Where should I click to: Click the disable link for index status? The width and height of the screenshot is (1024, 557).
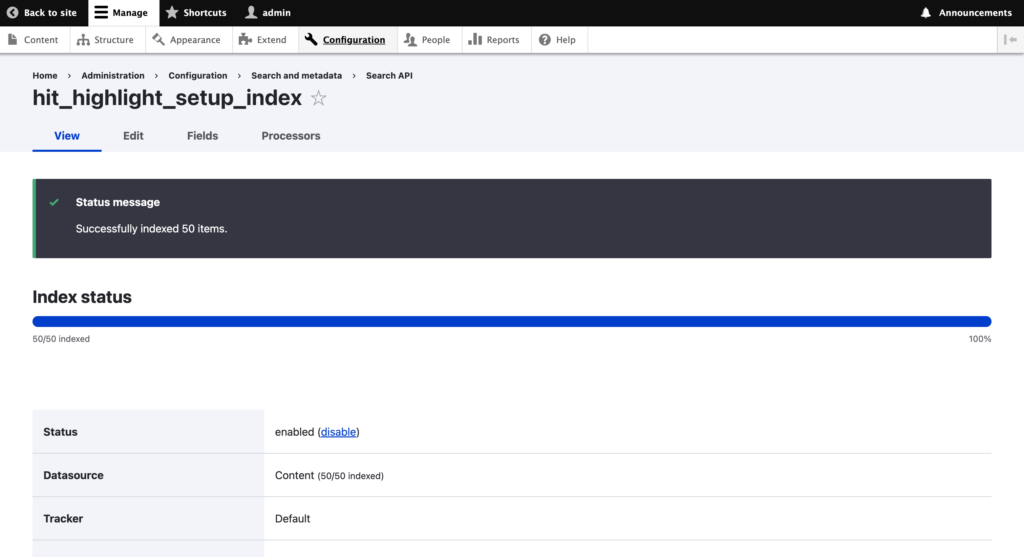point(338,432)
